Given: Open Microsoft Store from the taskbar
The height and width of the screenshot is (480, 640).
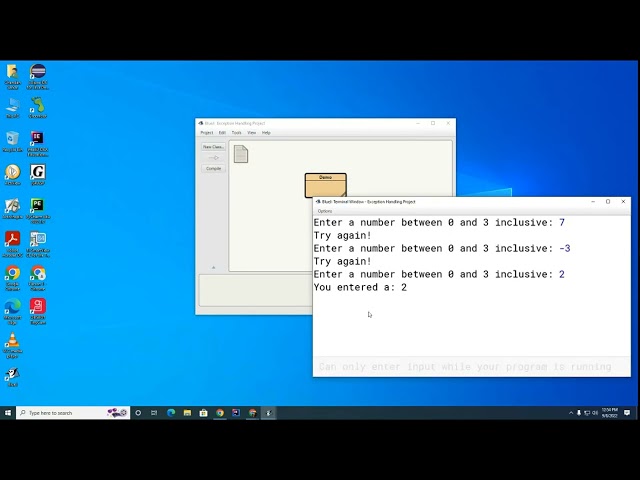Looking at the screenshot, I should pyautogui.click(x=203, y=413).
